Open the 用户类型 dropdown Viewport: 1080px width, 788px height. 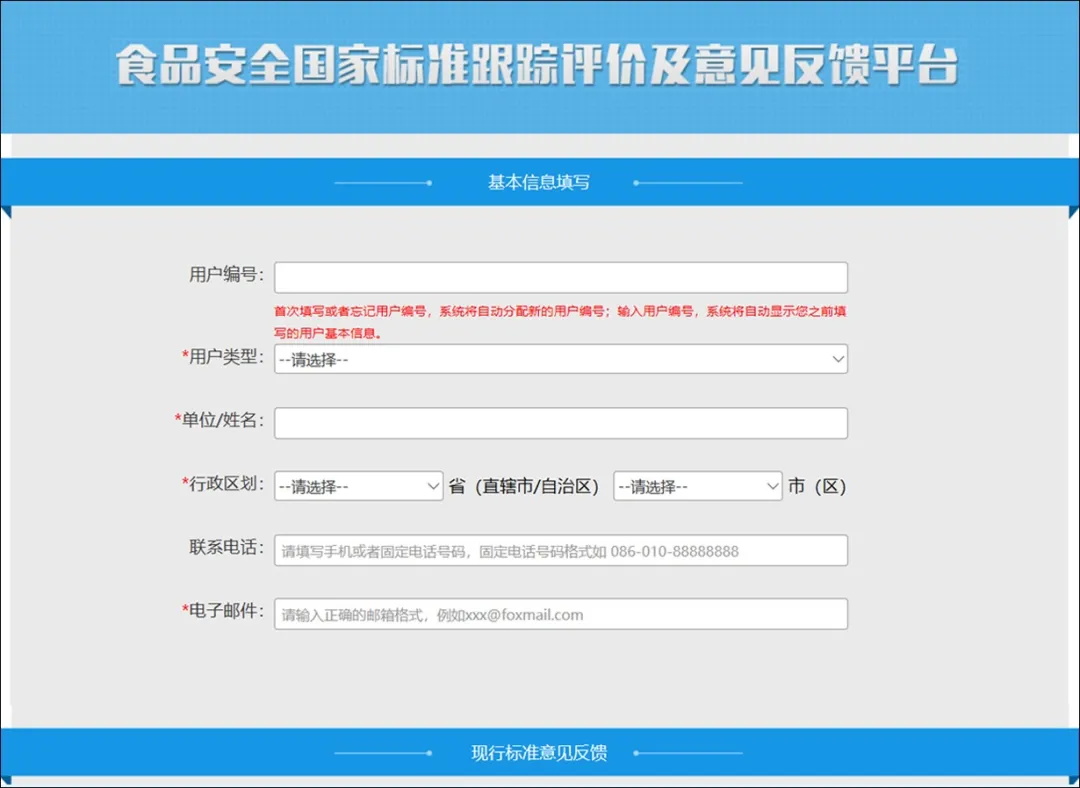560,359
